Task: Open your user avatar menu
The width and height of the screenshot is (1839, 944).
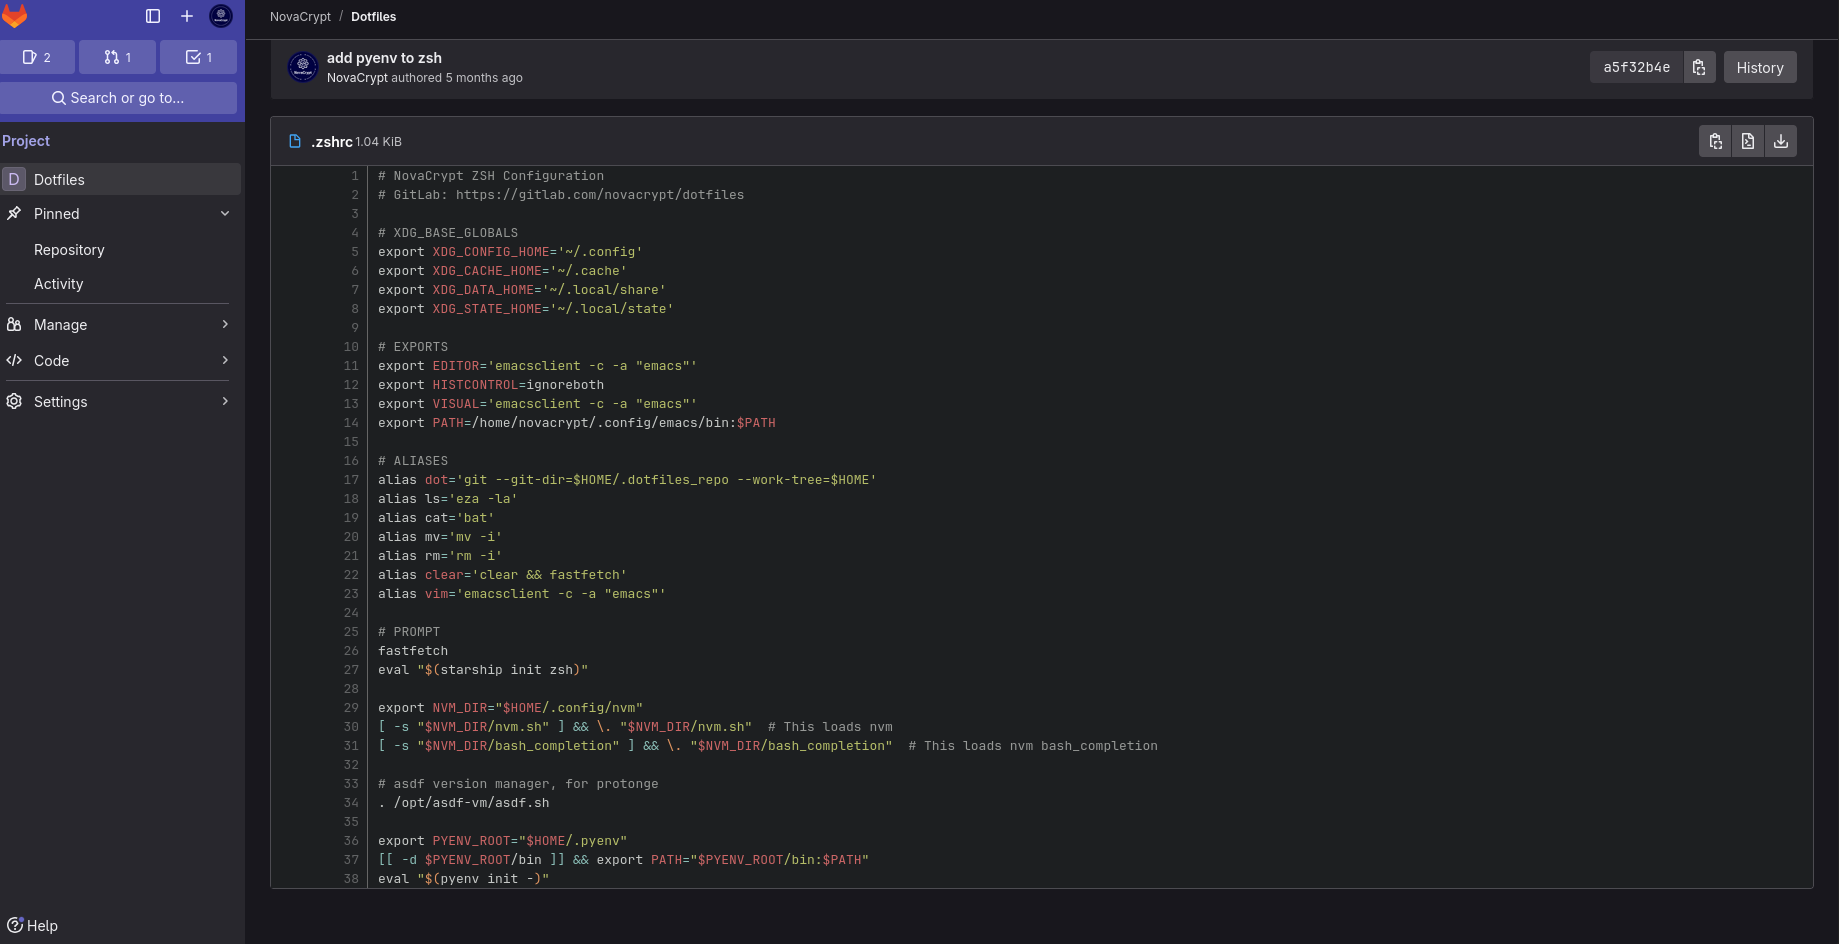Action: (220, 16)
